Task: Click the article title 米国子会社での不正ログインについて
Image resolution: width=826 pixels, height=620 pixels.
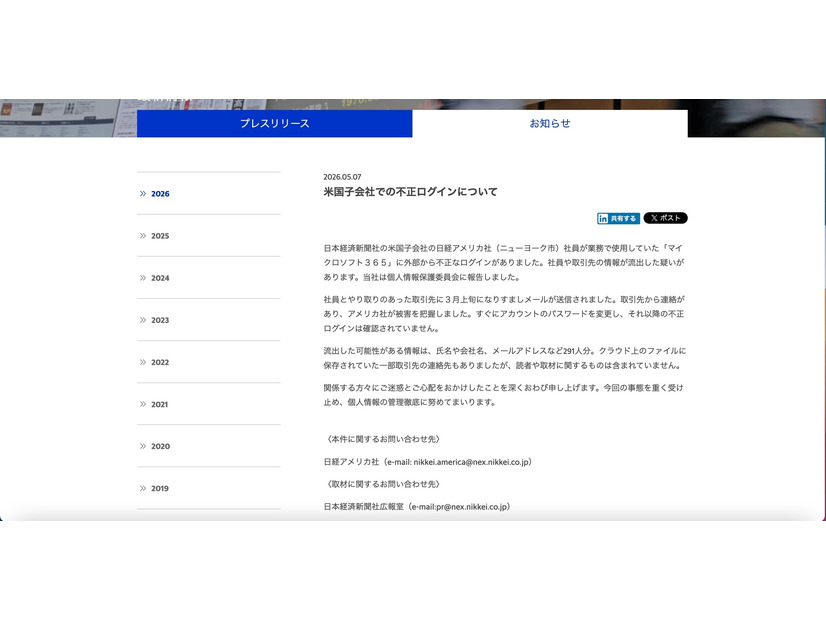Action: click(x=410, y=192)
